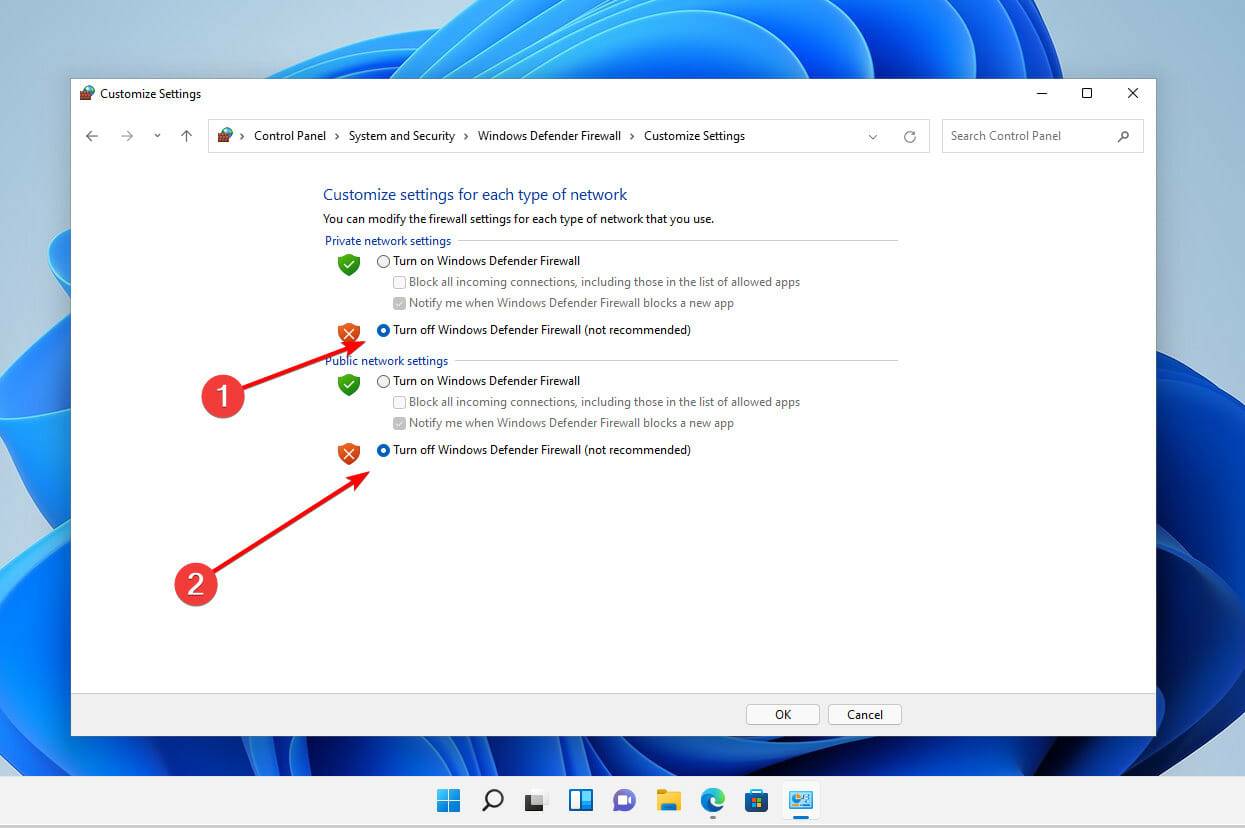The image size is (1245, 828).
Task: Click the Public network settings heading
Action: point(387,361)
